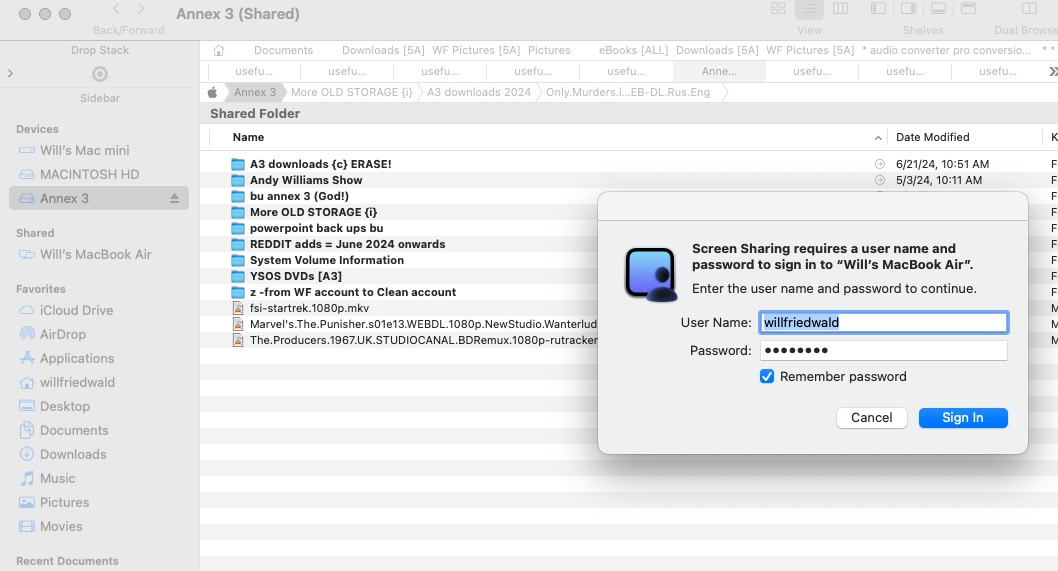Screen dimensions: 1058x571
Task: Open Will's MacBook Air under Shared
Action: tap(99, 254)
